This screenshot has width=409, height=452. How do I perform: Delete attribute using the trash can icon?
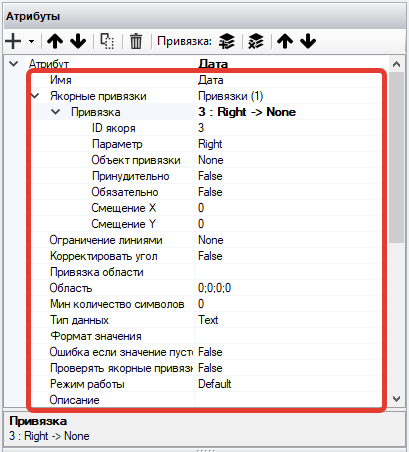click(x=136, y=41)
